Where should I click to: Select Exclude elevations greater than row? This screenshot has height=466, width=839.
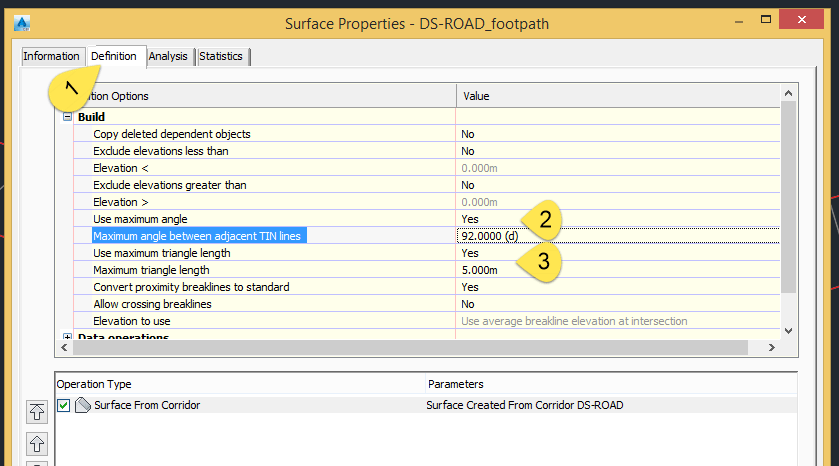click(170, 185)
